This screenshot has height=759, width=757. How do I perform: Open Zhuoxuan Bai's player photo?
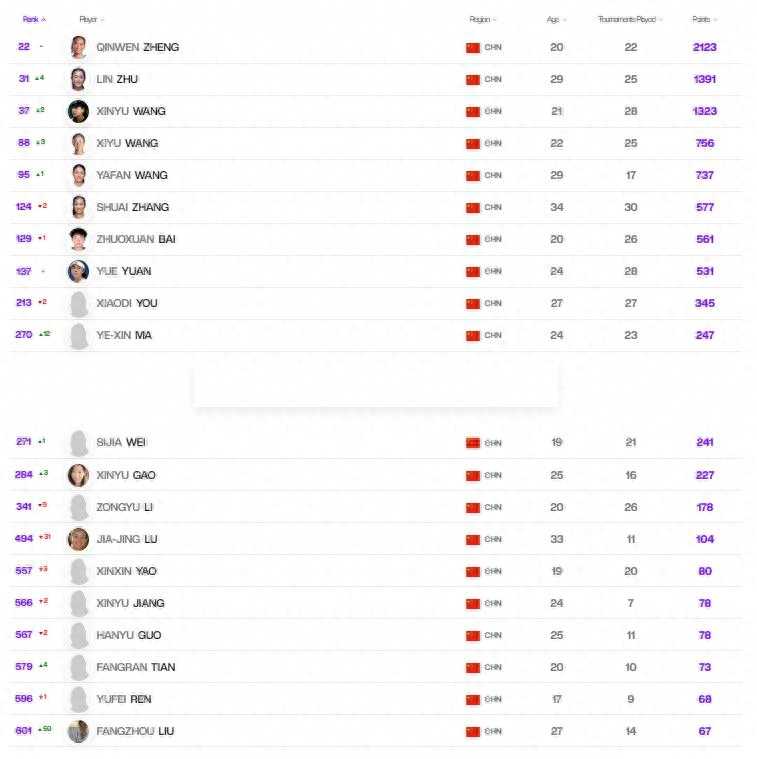pos(78,239)
